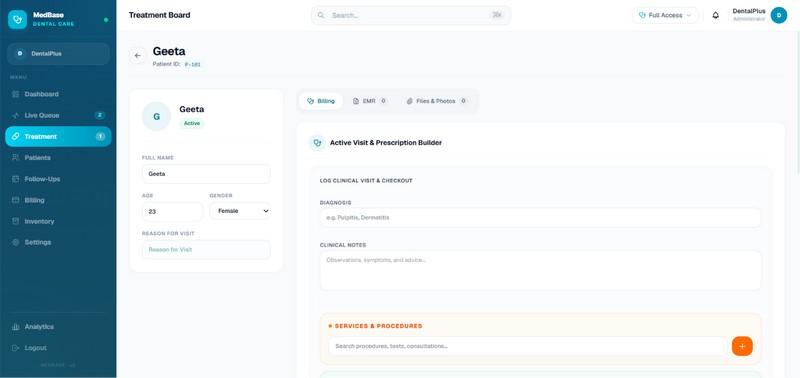Click the keyboard shortcut hint in search
This screenshot has height=378, width=800.
(x=497, y=15)
